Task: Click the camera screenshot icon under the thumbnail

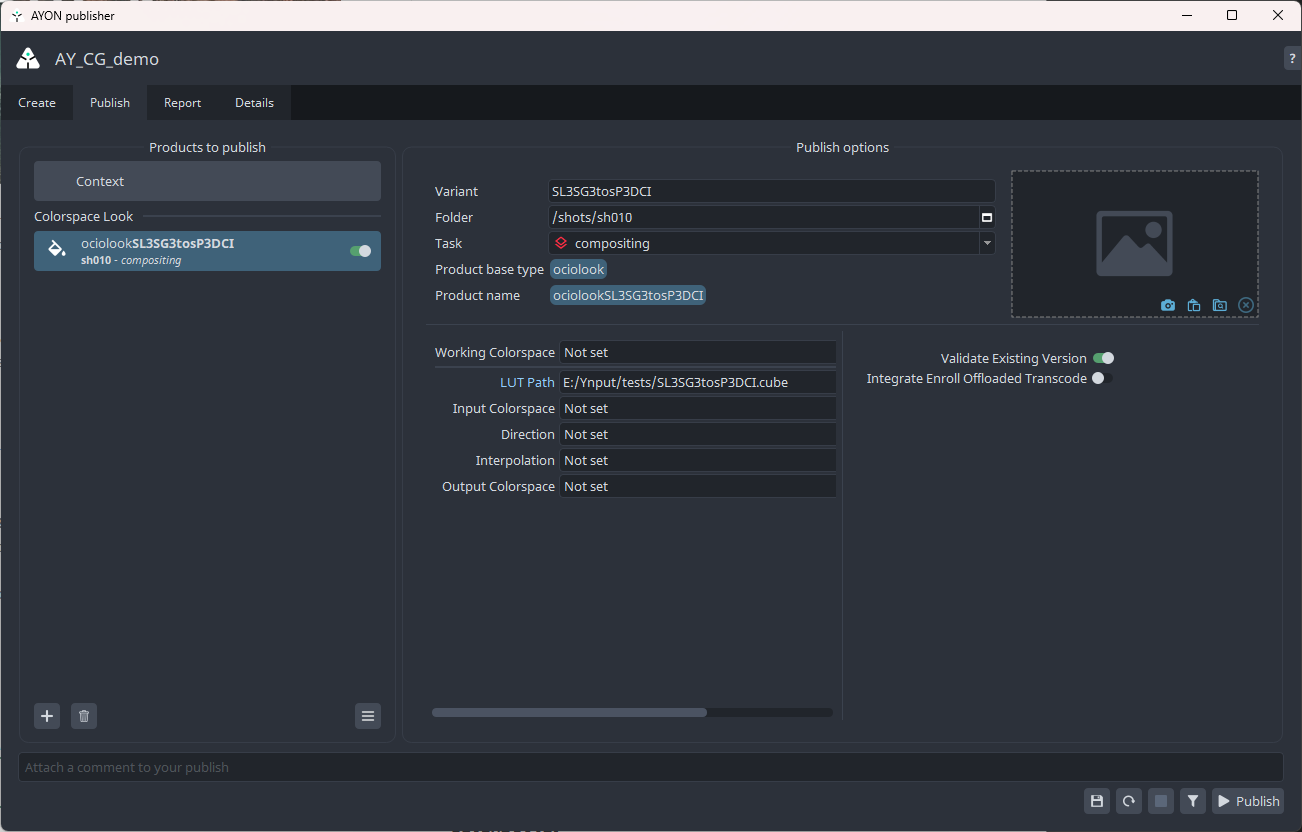Action: [1168, 305]
